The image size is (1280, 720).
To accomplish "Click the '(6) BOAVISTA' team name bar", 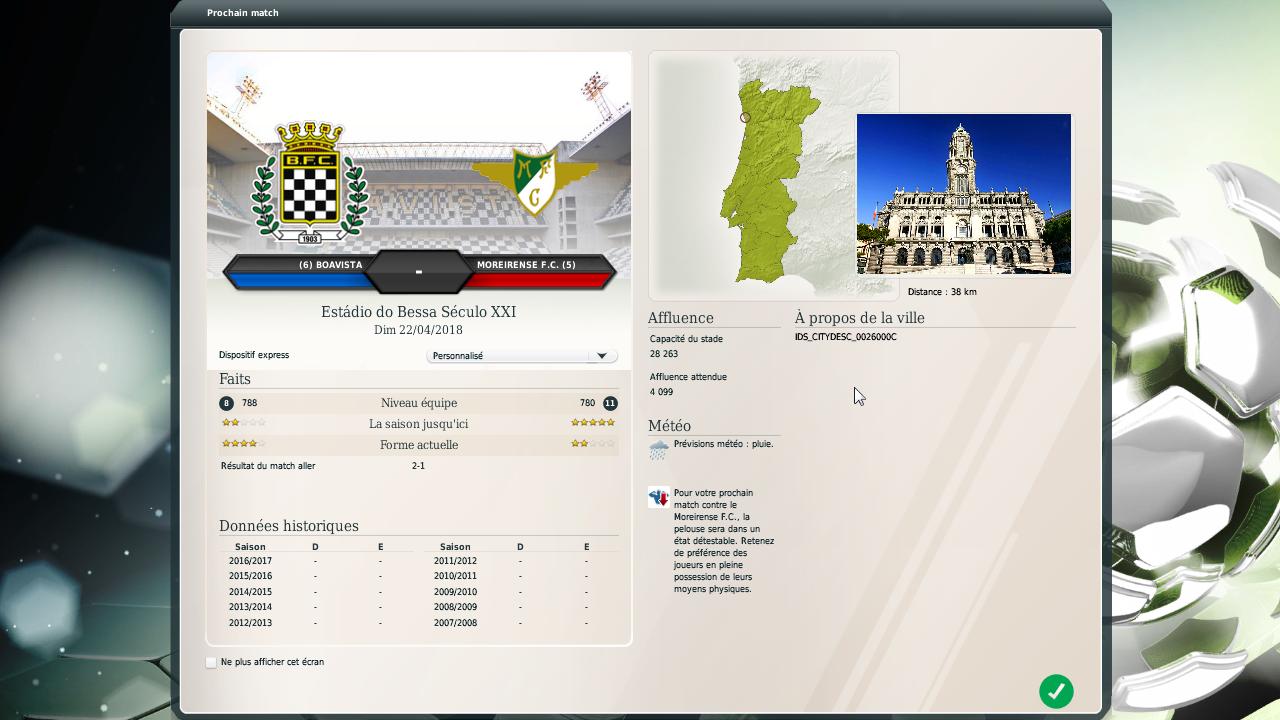I will pyautogui.click(x=330, y=265).
